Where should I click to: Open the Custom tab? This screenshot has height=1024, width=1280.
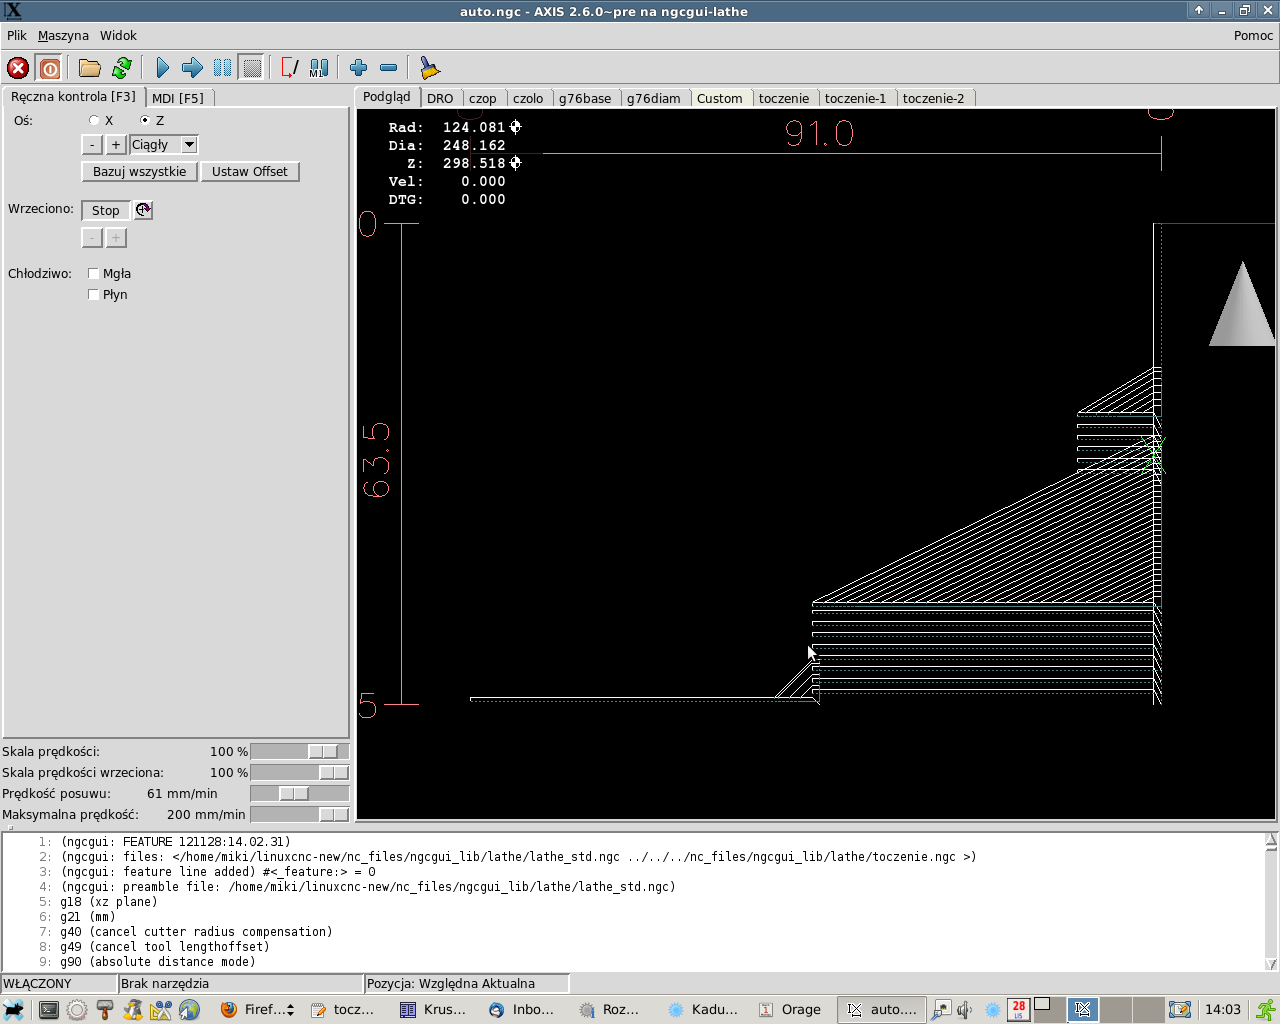point(720,98)
